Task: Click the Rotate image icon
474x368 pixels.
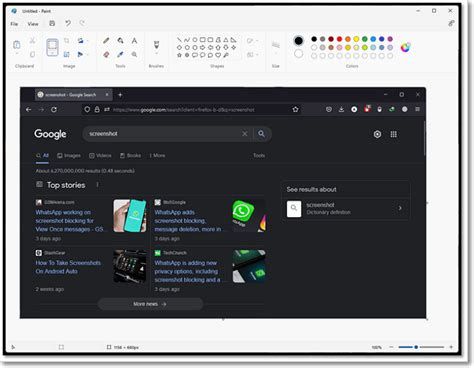Action: pyautogui.click(x=80, y=41)
